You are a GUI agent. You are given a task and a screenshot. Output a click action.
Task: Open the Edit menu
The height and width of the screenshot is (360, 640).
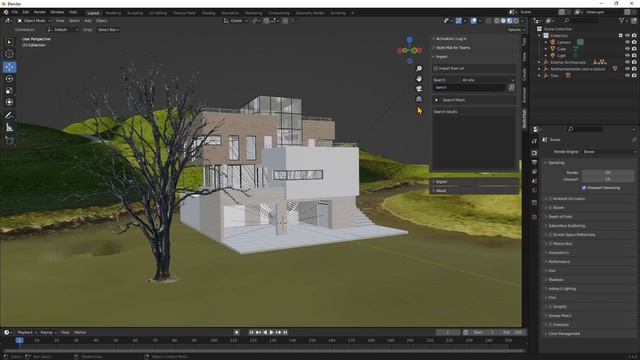26,13
